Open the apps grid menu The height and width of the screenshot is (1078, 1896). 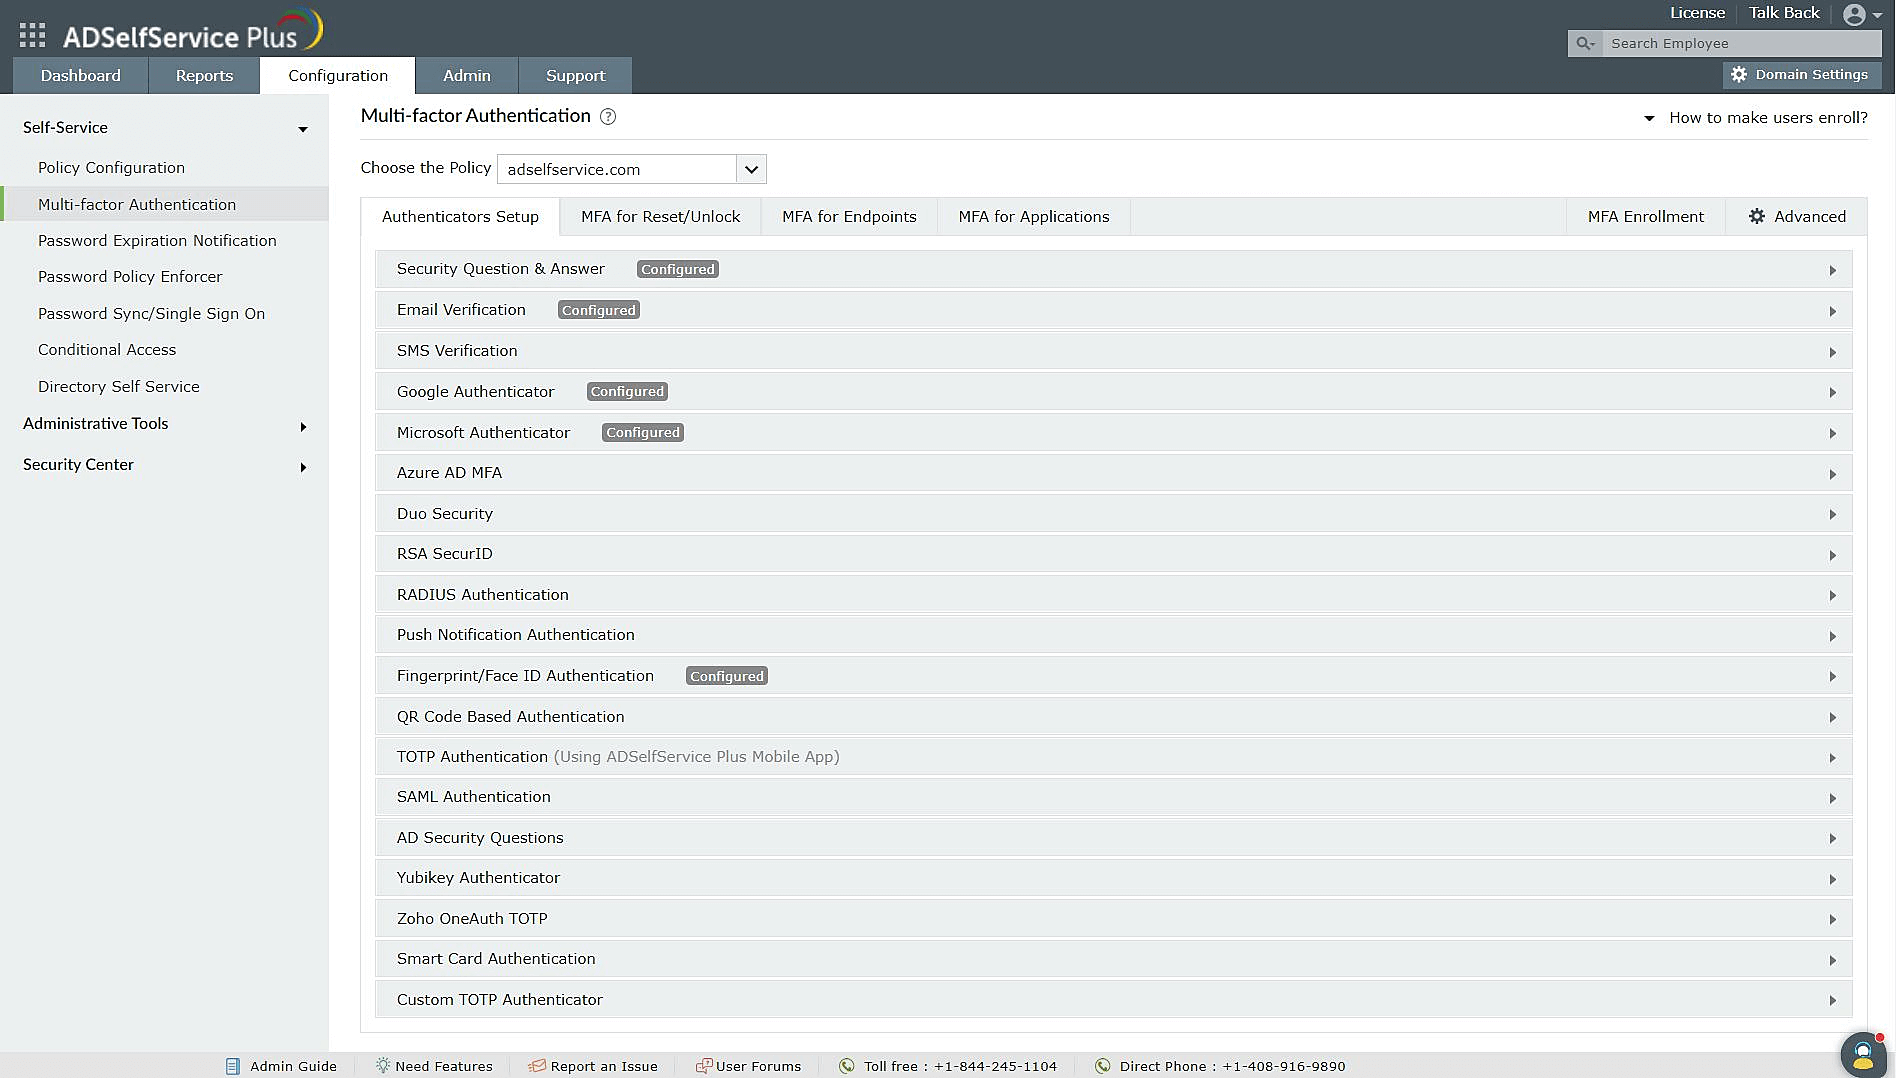31,33
